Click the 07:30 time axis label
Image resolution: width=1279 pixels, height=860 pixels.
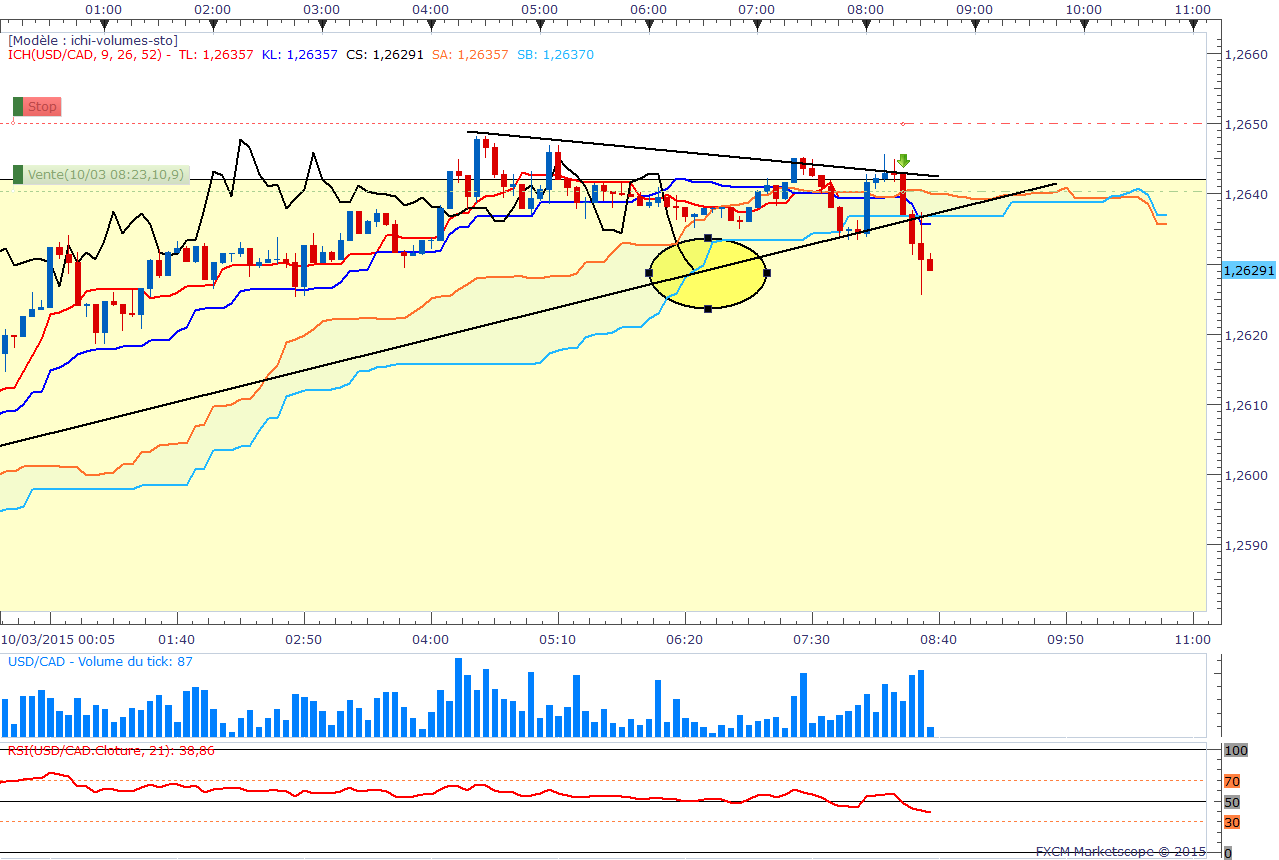(811, 639)
